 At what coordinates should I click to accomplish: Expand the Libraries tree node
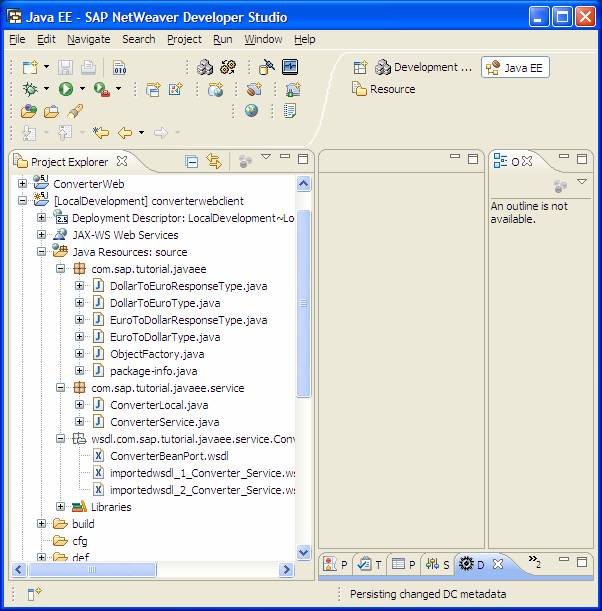click(x=62, y=507)
